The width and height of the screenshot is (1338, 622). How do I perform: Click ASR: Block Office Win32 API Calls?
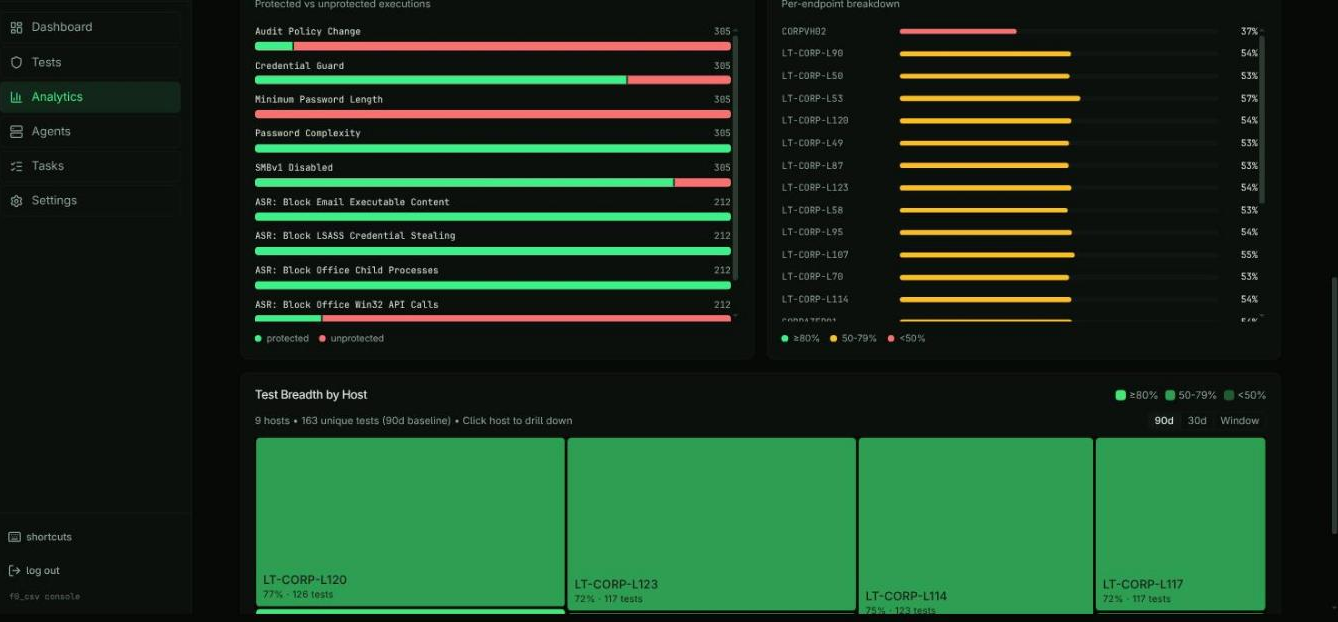point(346,305)
